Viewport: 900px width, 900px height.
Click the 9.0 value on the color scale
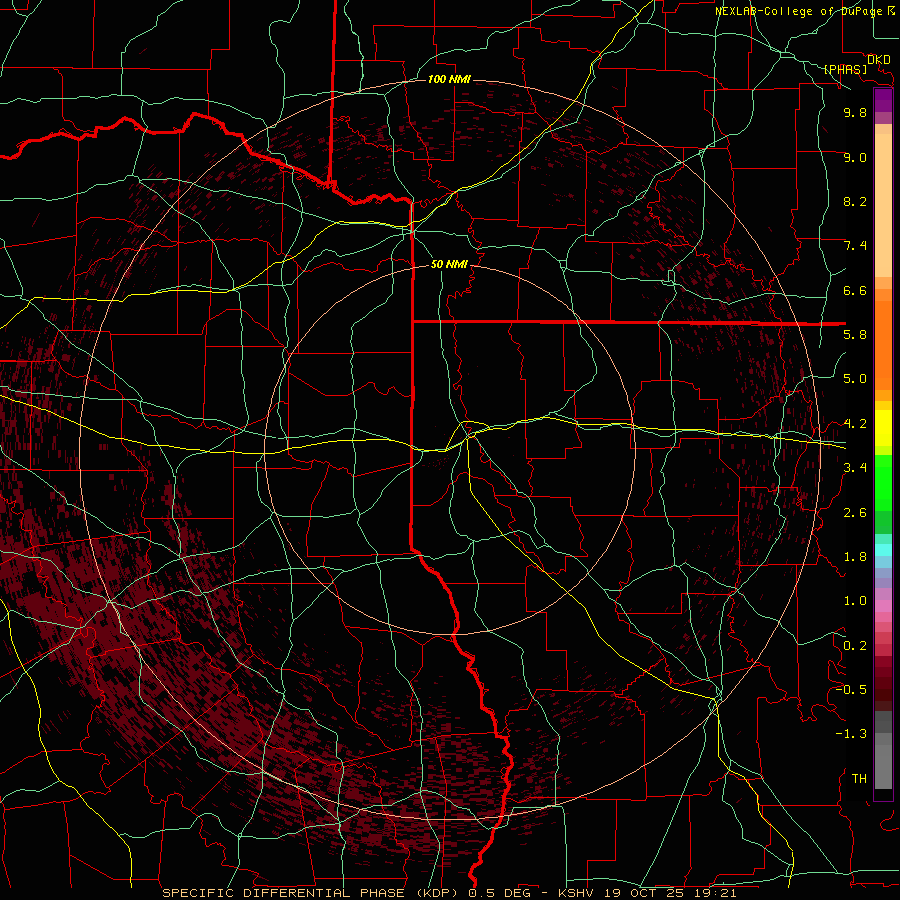click(x=855, y=157)
